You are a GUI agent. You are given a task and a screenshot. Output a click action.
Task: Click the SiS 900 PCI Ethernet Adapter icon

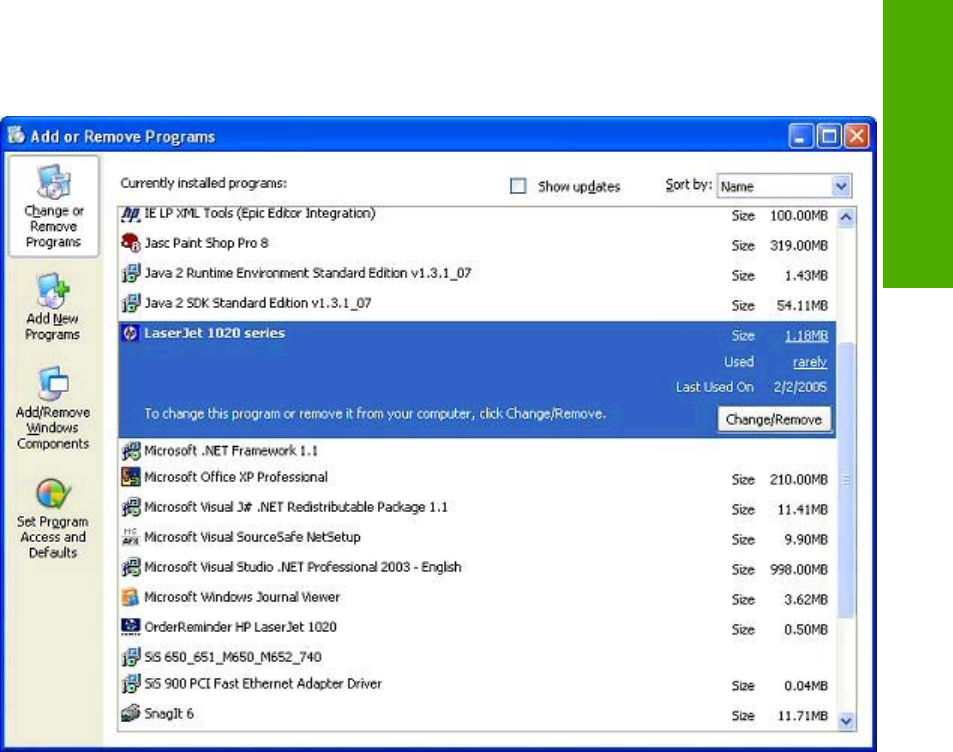coord(131,684)
